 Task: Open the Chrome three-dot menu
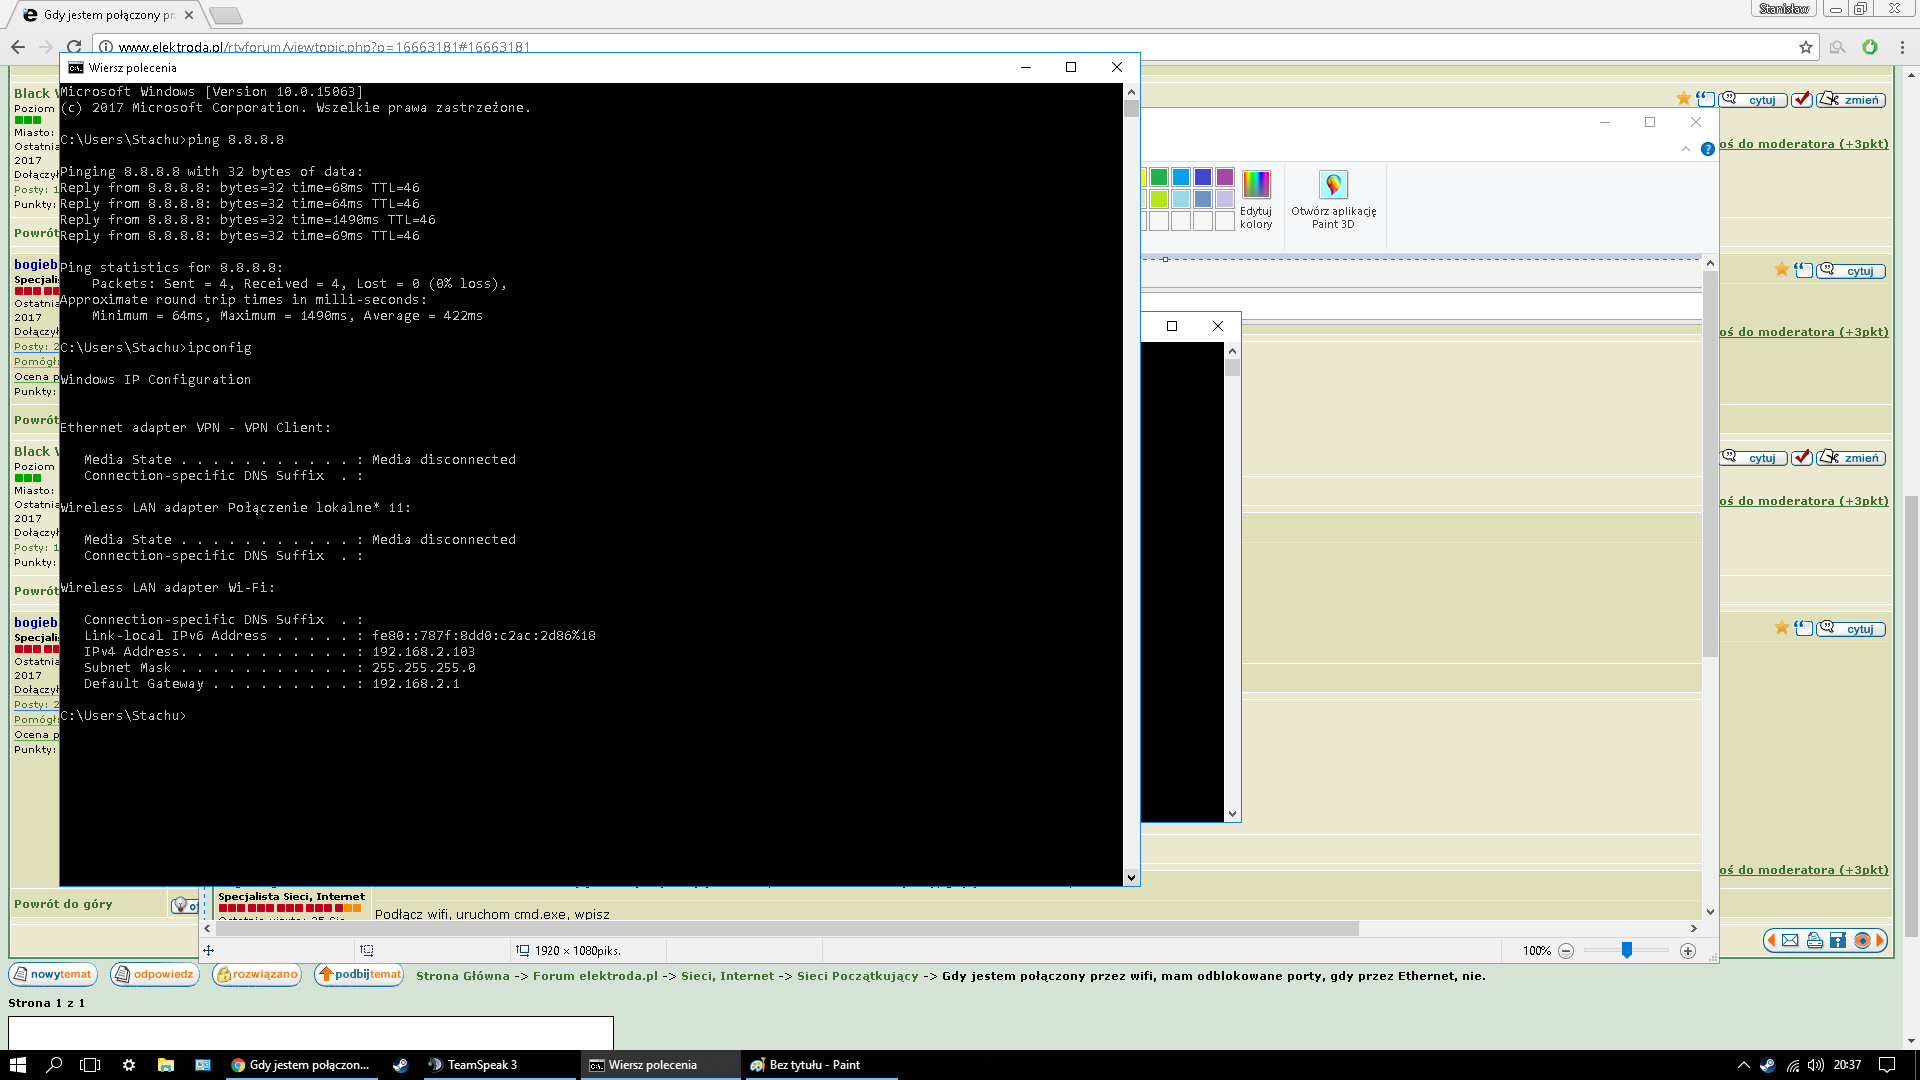(1902, 47)
